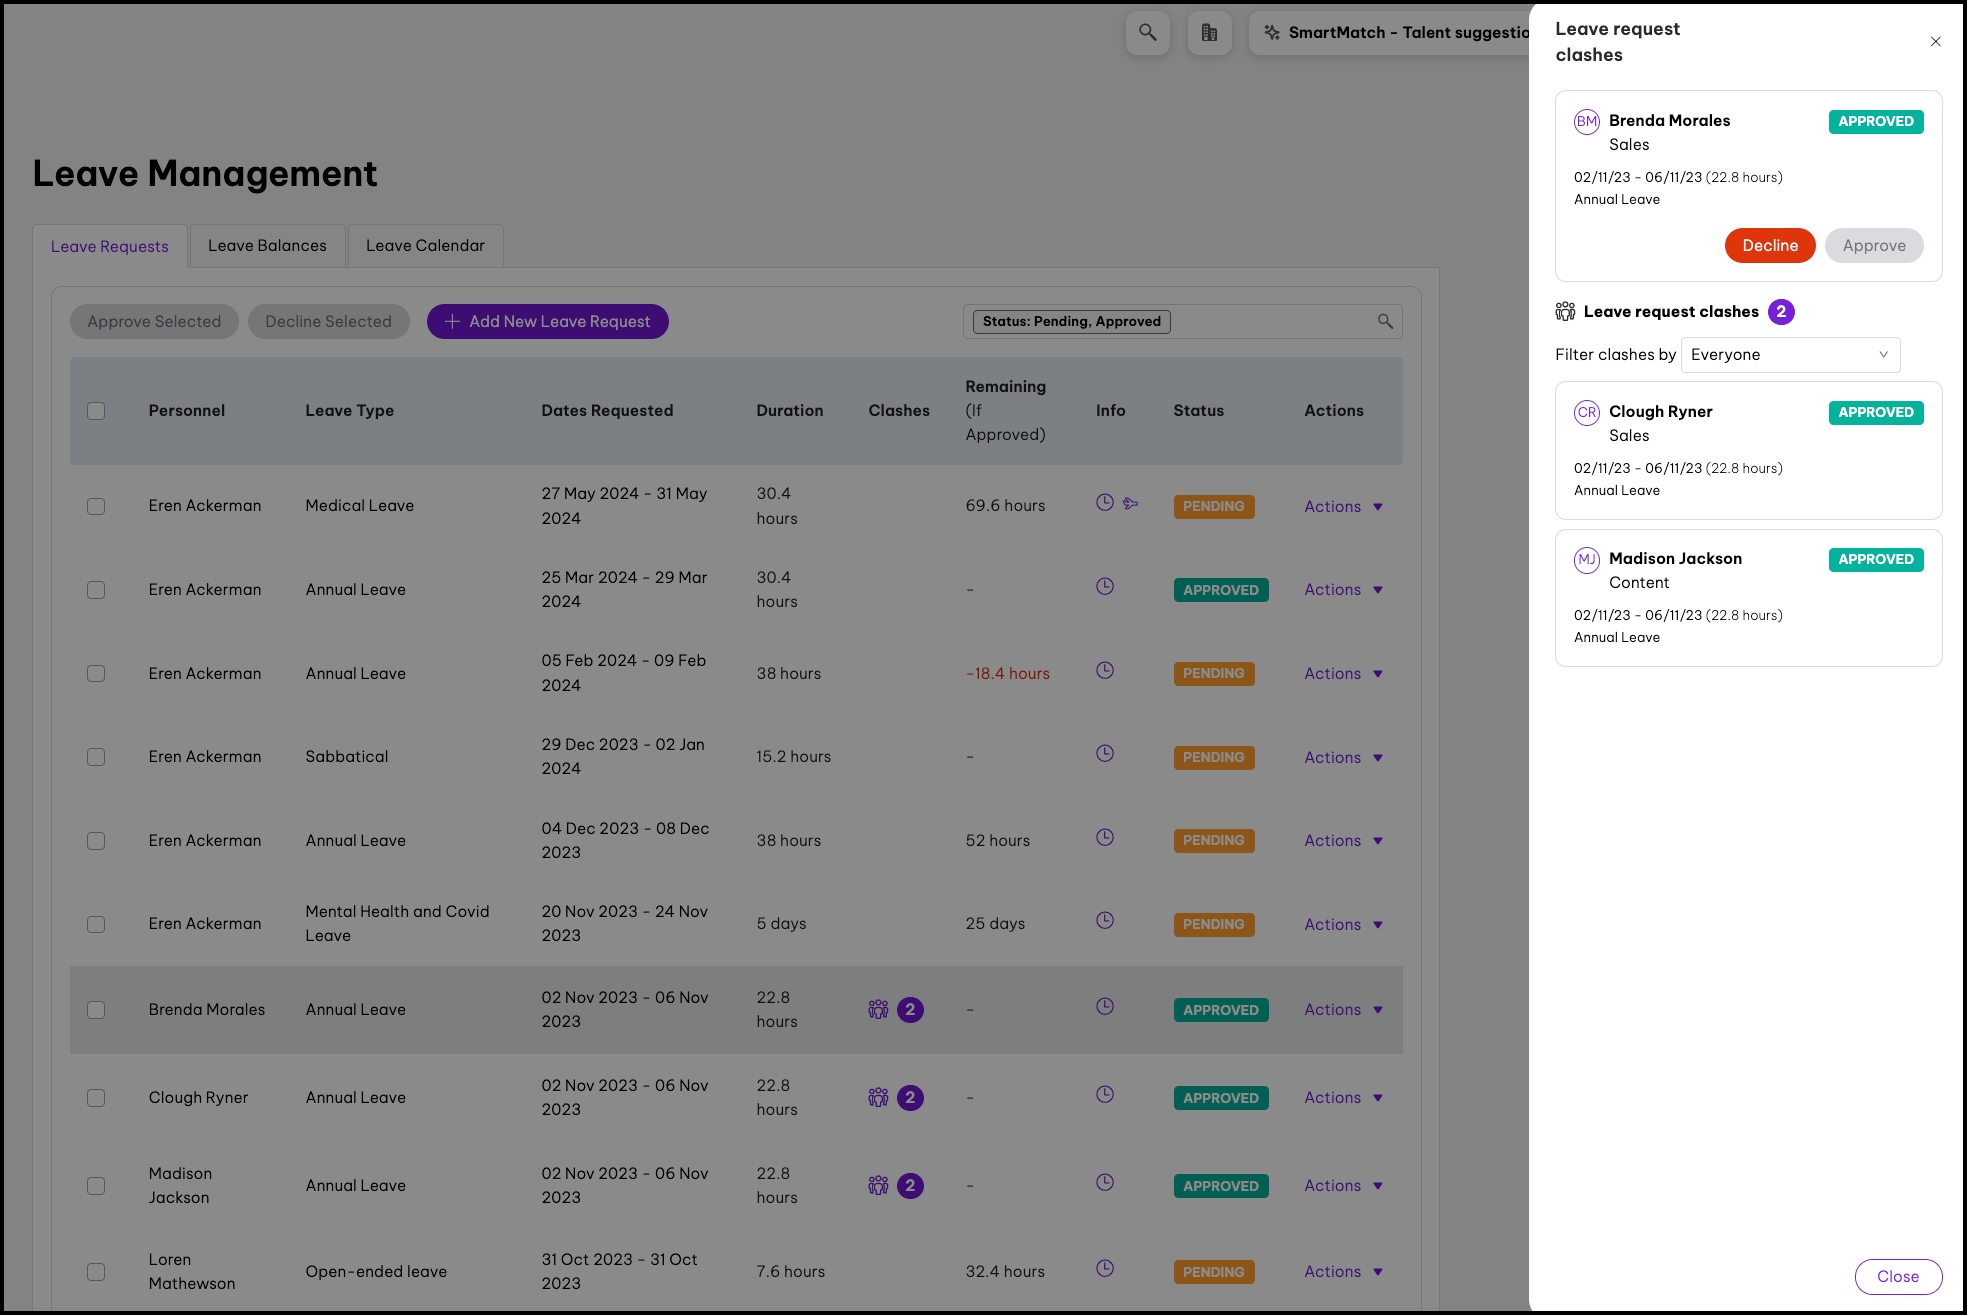
Task: Click the search magnifier icon in top bar
Action: tap(1147, 33)
